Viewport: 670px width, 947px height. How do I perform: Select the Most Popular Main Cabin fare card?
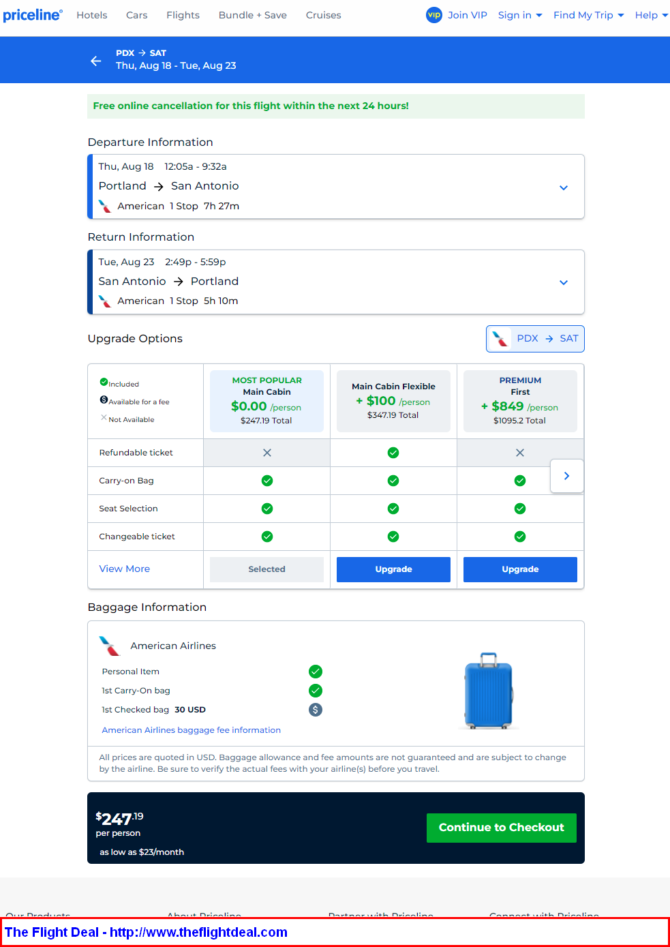[x=266, y=401]
